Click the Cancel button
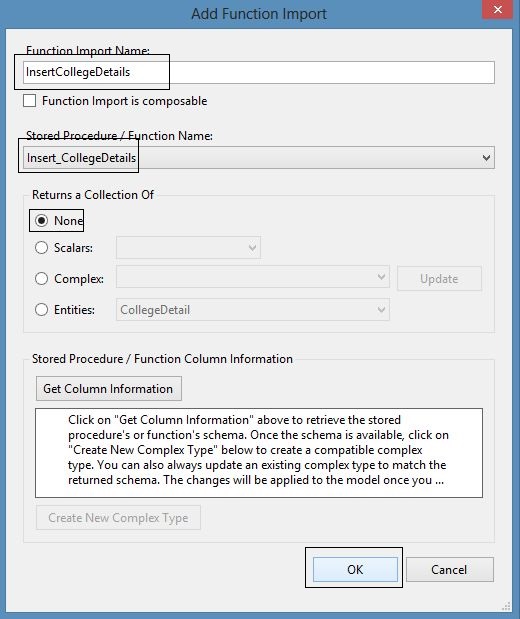This screenshot has height=619, width=520. tap(450, 569)
